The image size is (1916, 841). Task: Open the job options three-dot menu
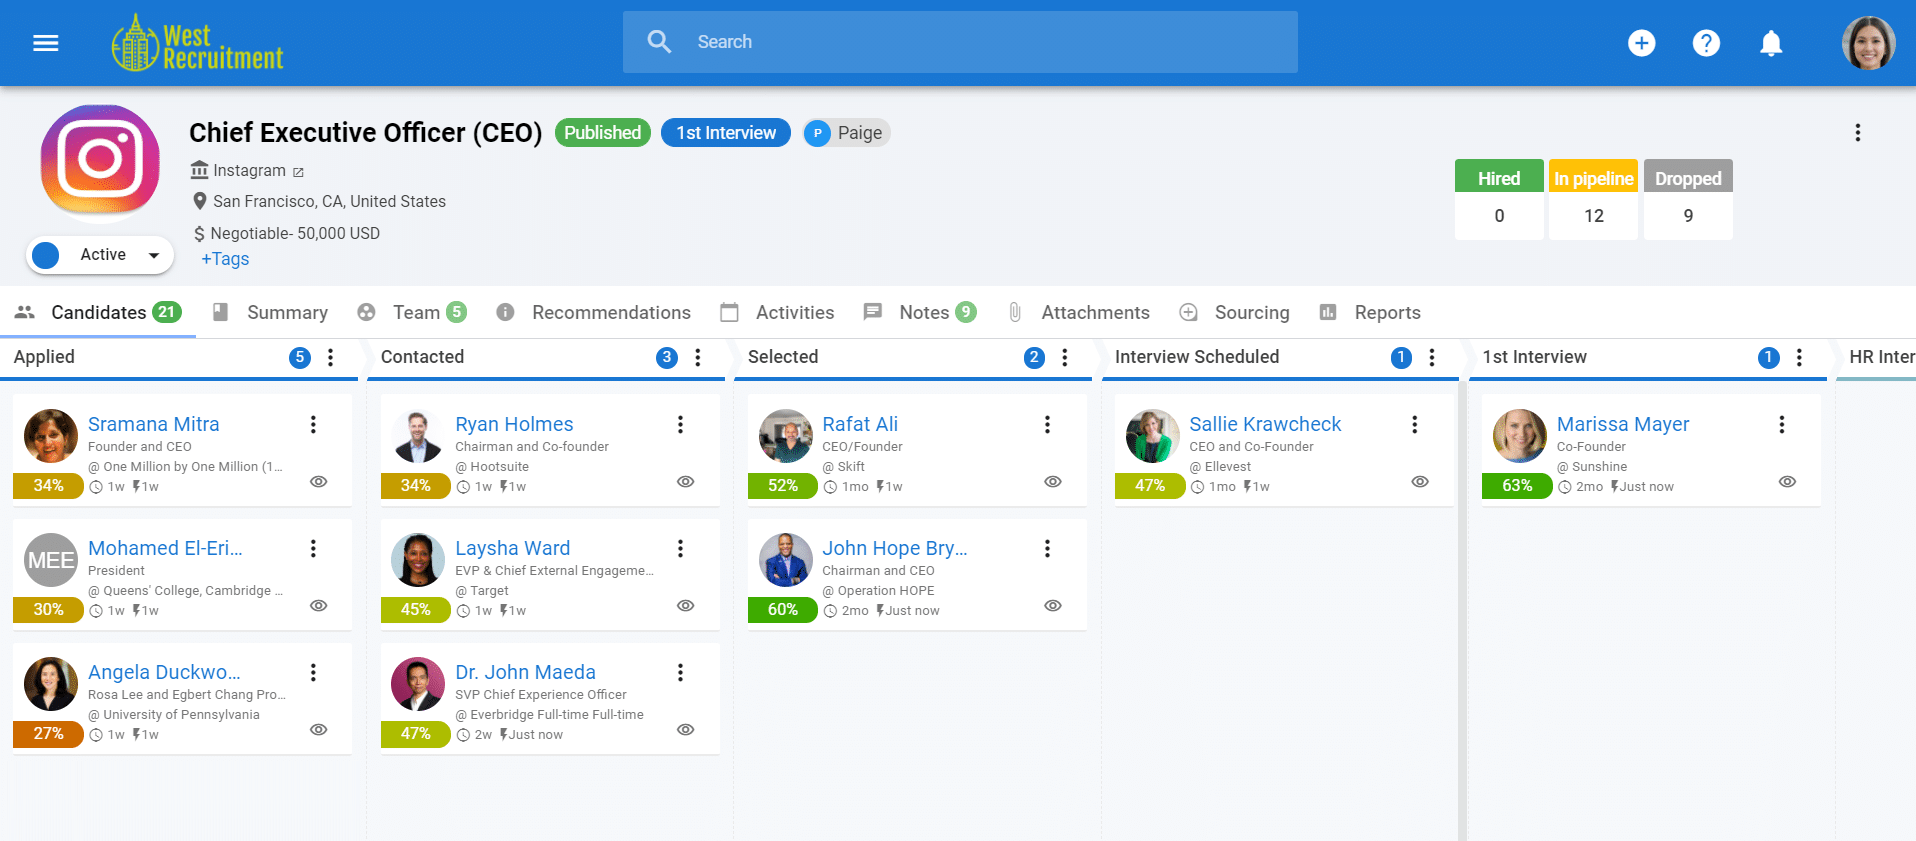1857,133
